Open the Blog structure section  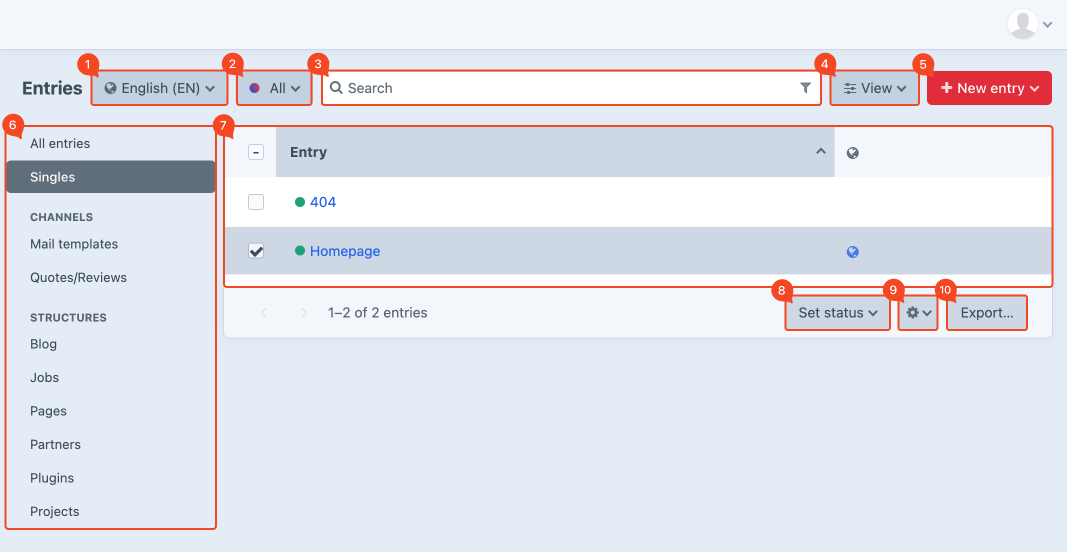[x=44, y=344]
